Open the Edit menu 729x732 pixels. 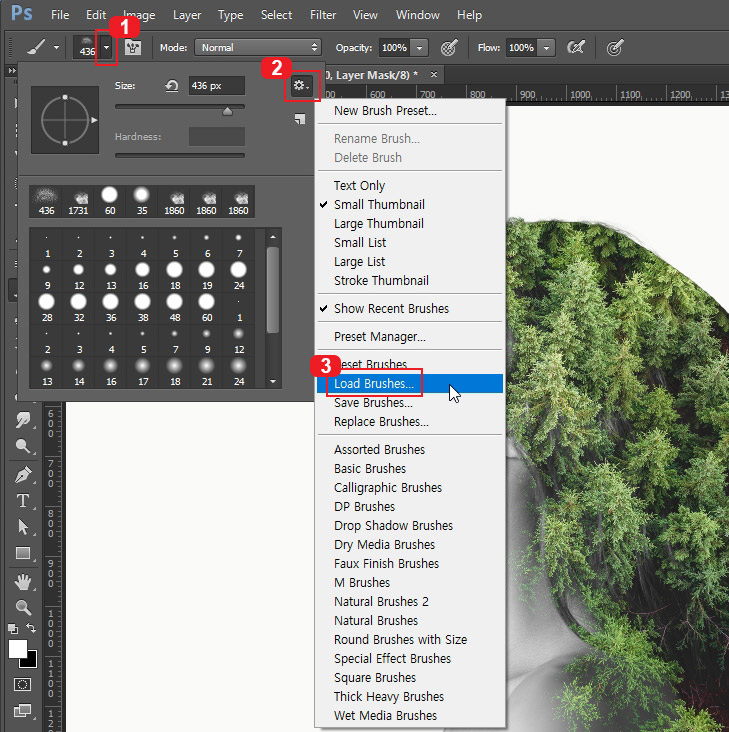coord(96,15)
